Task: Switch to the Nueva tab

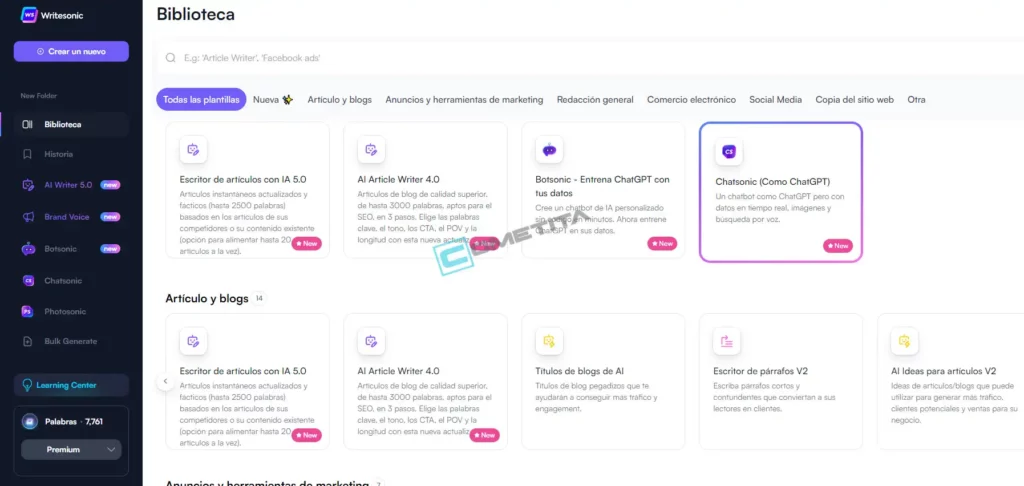Action: [273, 99]
